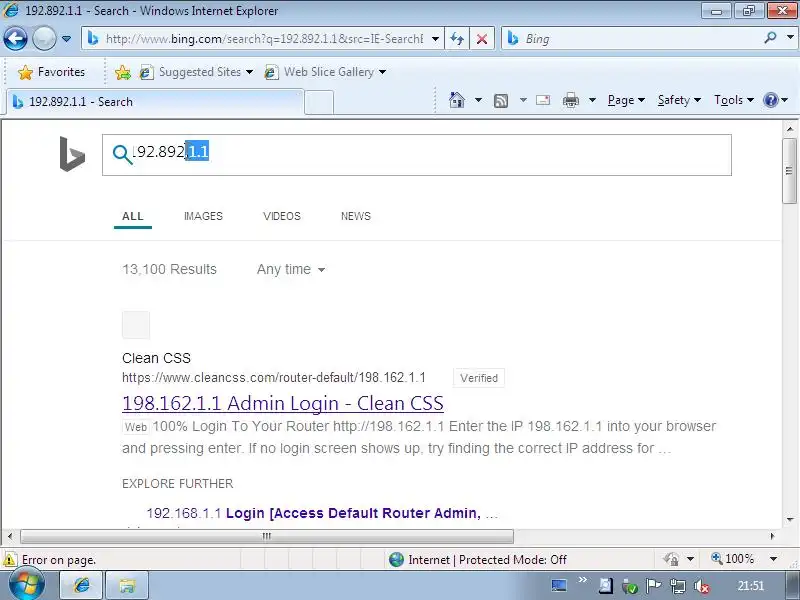Viewport: 800px width, 600px height.
Task: Switch to VIDEOS results tab
Action: tap(282, 216)
